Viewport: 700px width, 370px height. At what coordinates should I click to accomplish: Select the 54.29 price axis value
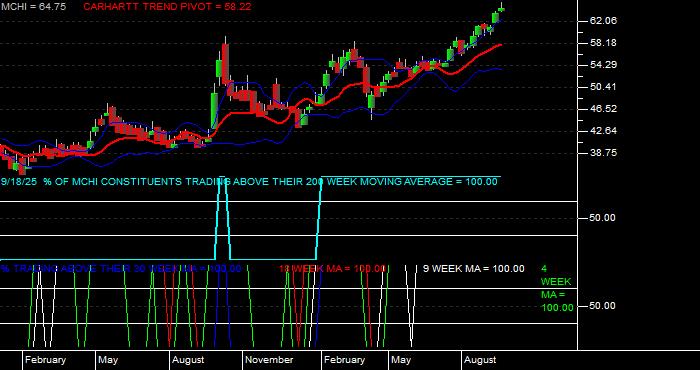coord(603,65)
